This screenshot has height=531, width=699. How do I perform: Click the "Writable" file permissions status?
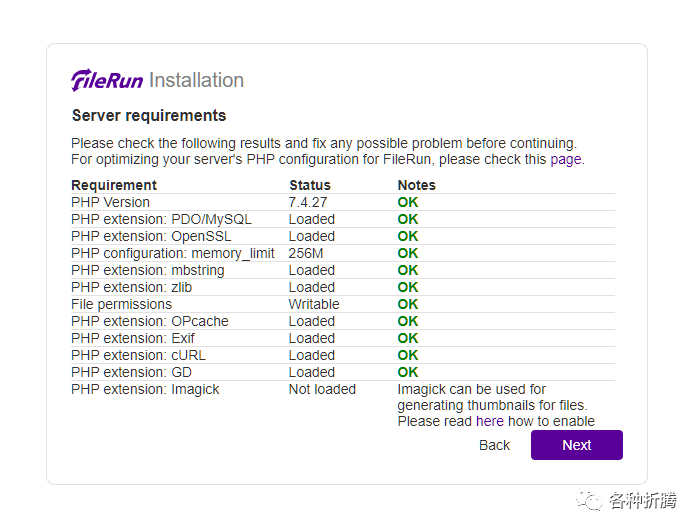pos(314,304)
